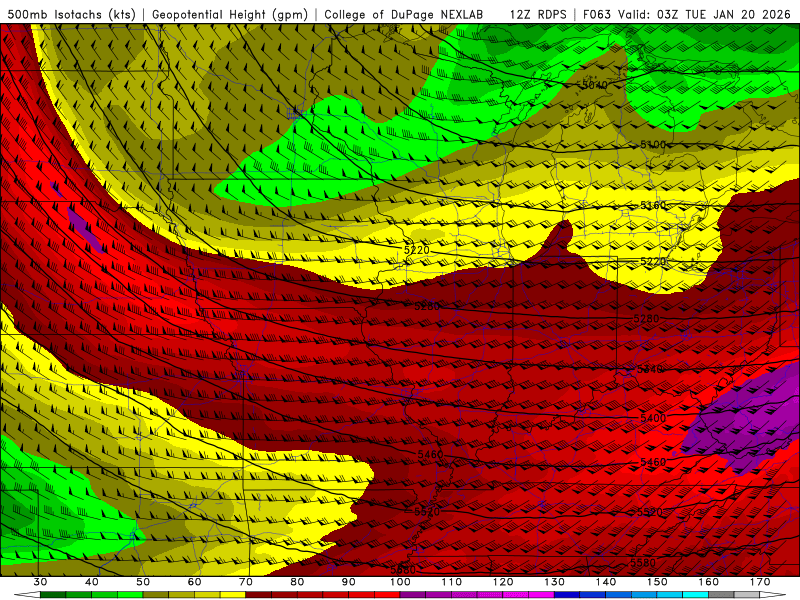Click the 5040 height contour label

[x=594, y=85]
